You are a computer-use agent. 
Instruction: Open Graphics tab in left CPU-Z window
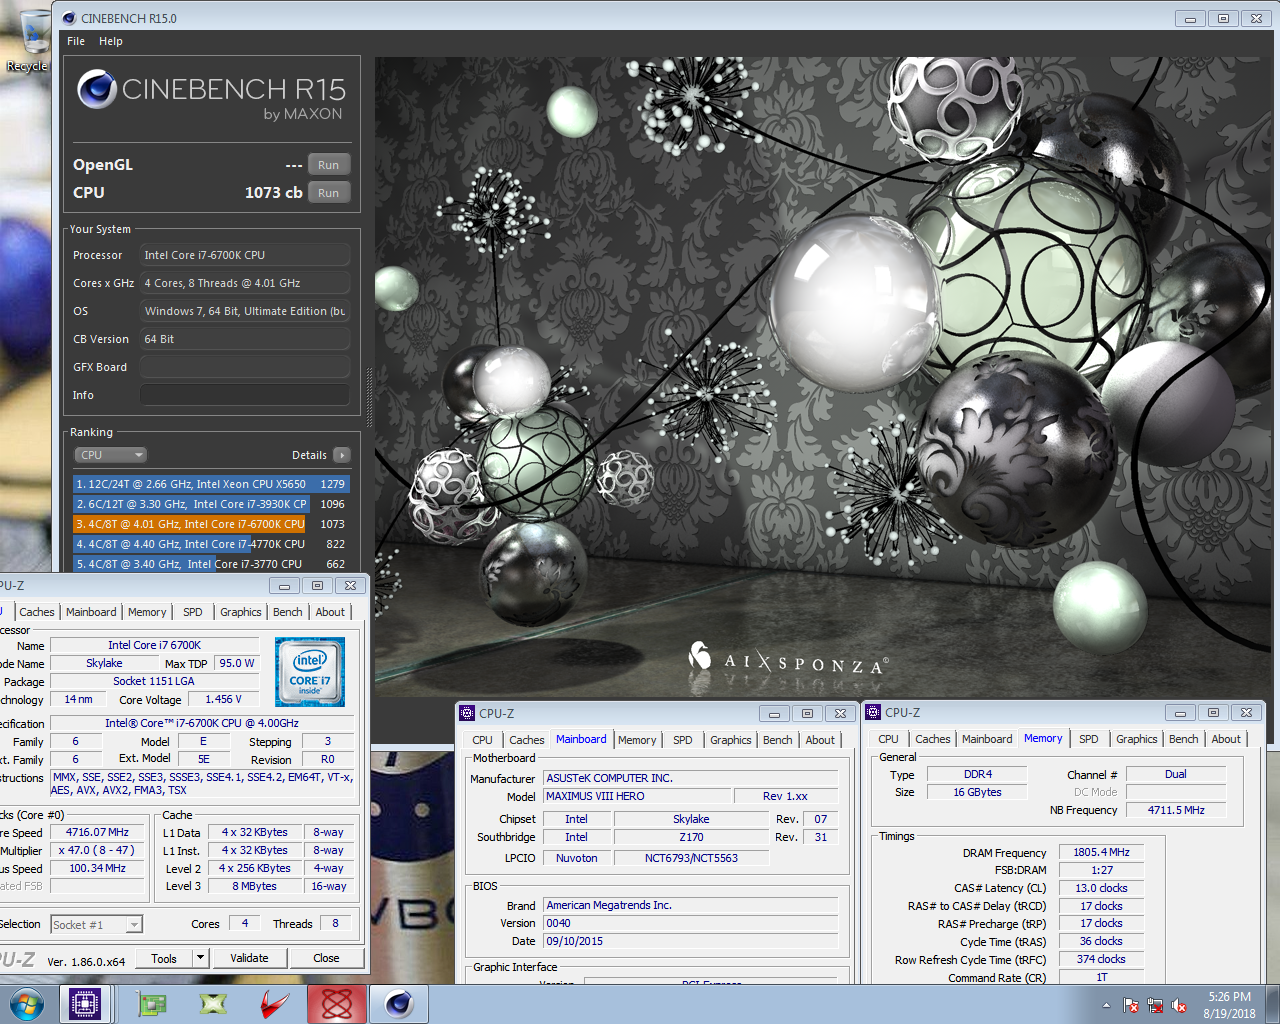pyautogui.click(x=241, y=612)
